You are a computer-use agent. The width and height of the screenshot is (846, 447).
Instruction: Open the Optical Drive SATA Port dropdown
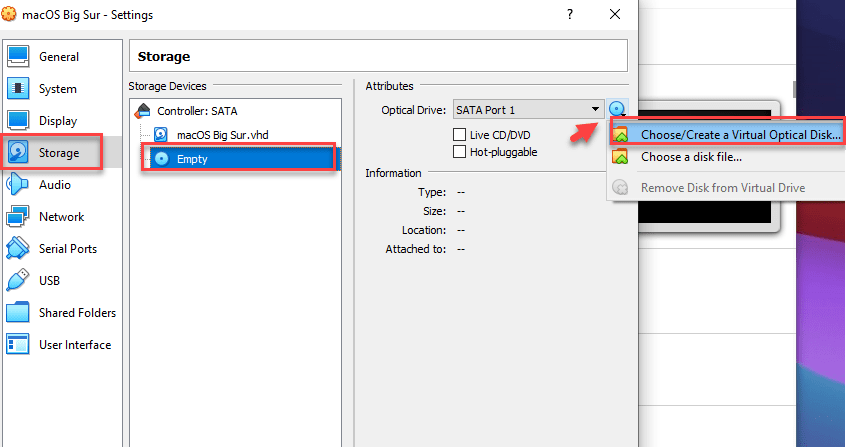point(528,110)
